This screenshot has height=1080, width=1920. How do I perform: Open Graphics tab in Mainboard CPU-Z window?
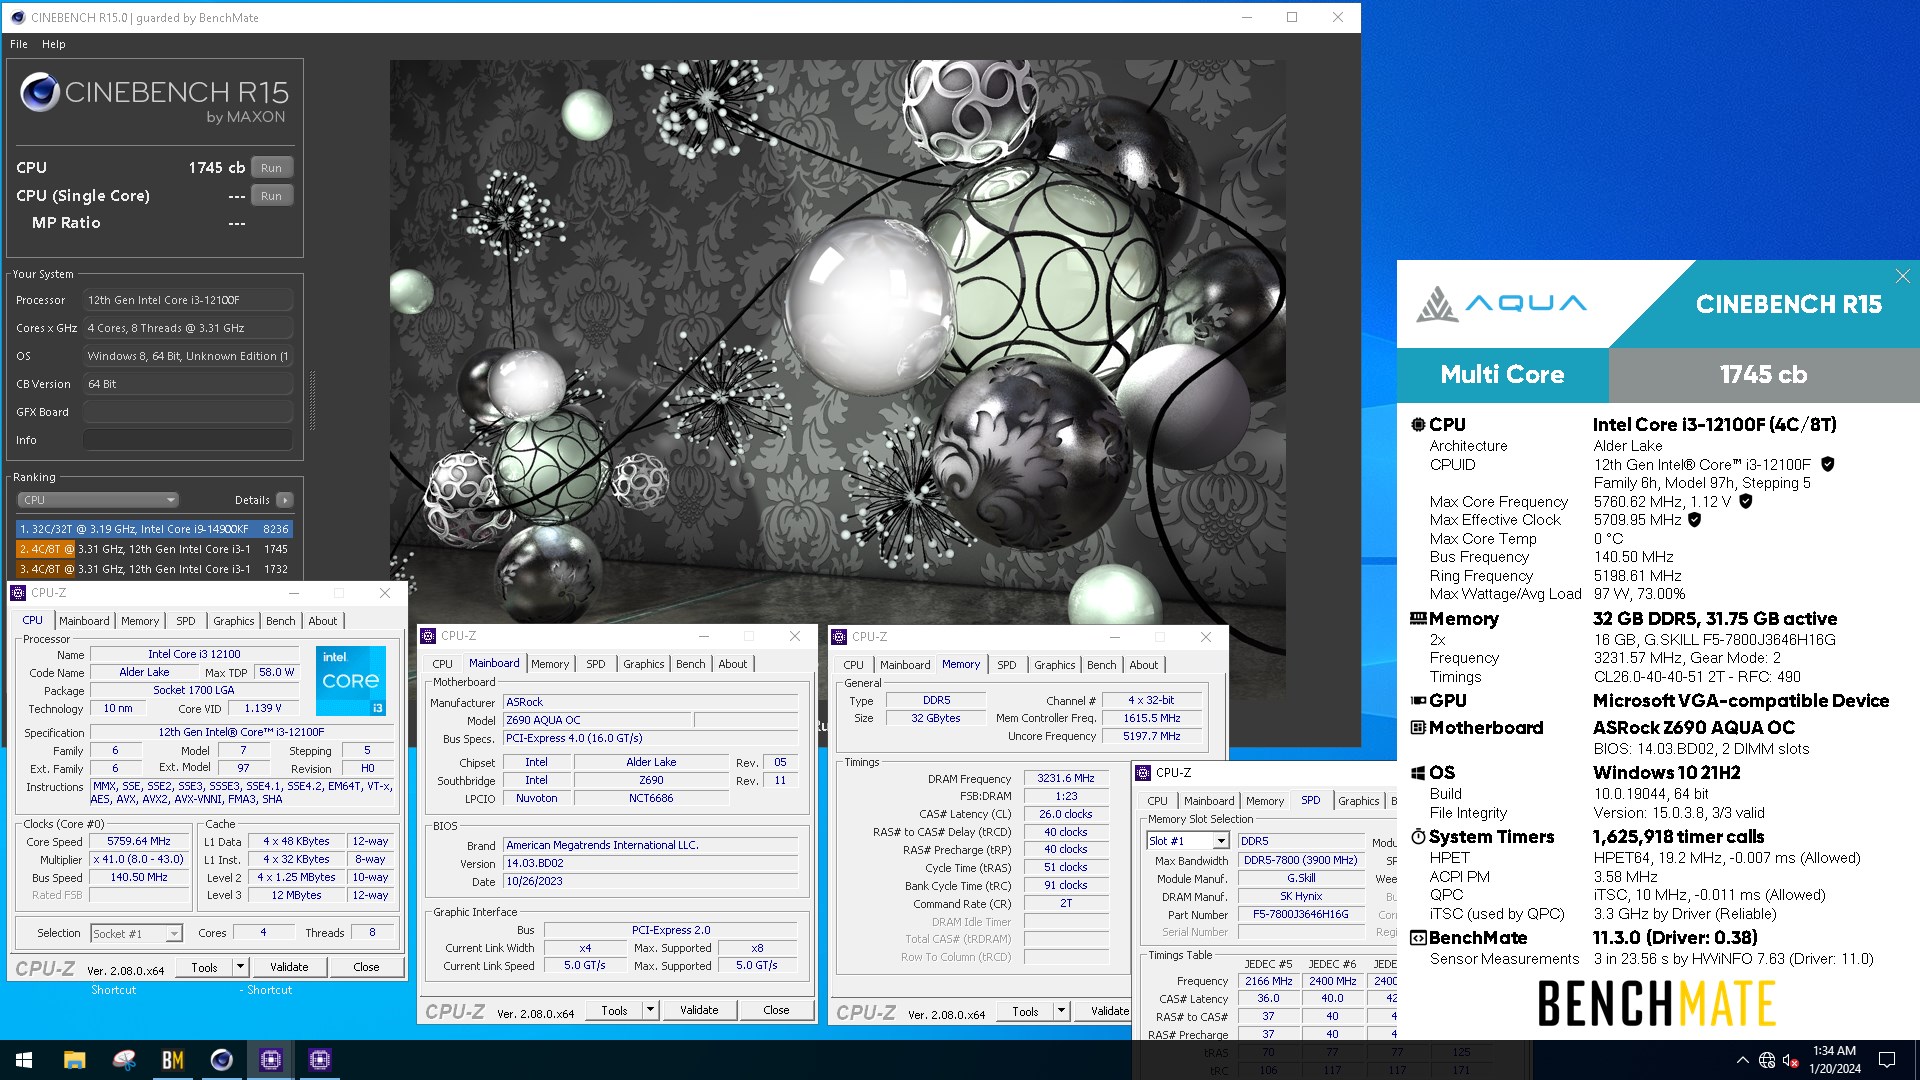(x=643, y=664)
